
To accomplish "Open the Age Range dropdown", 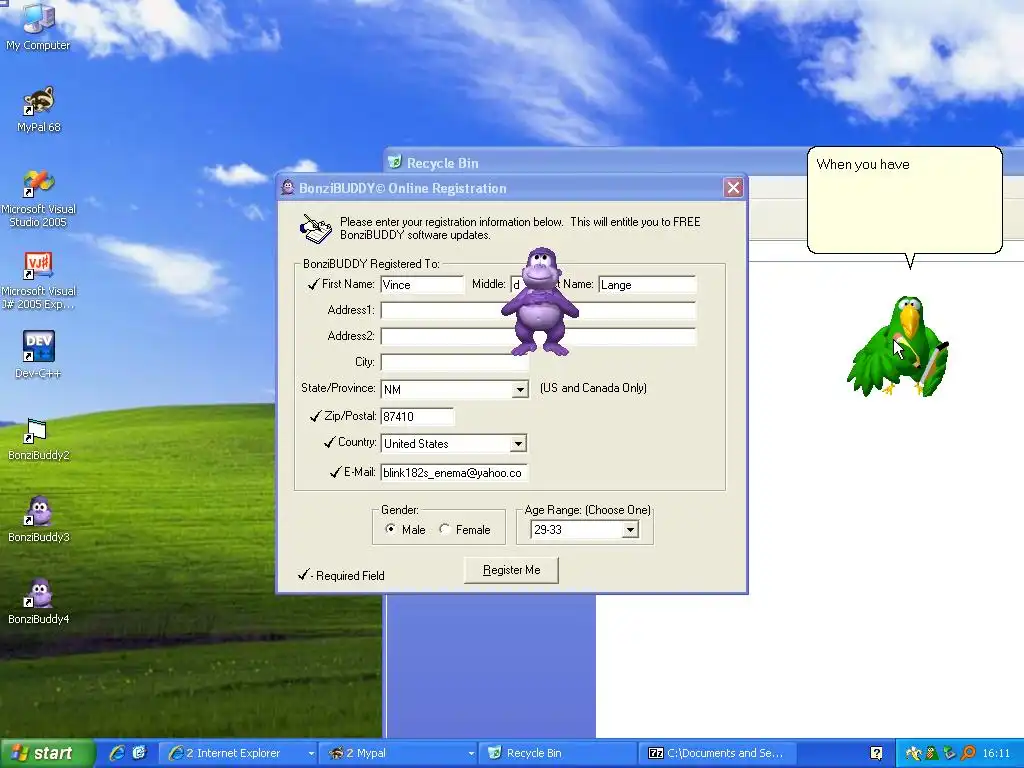I will pos(630,530).
